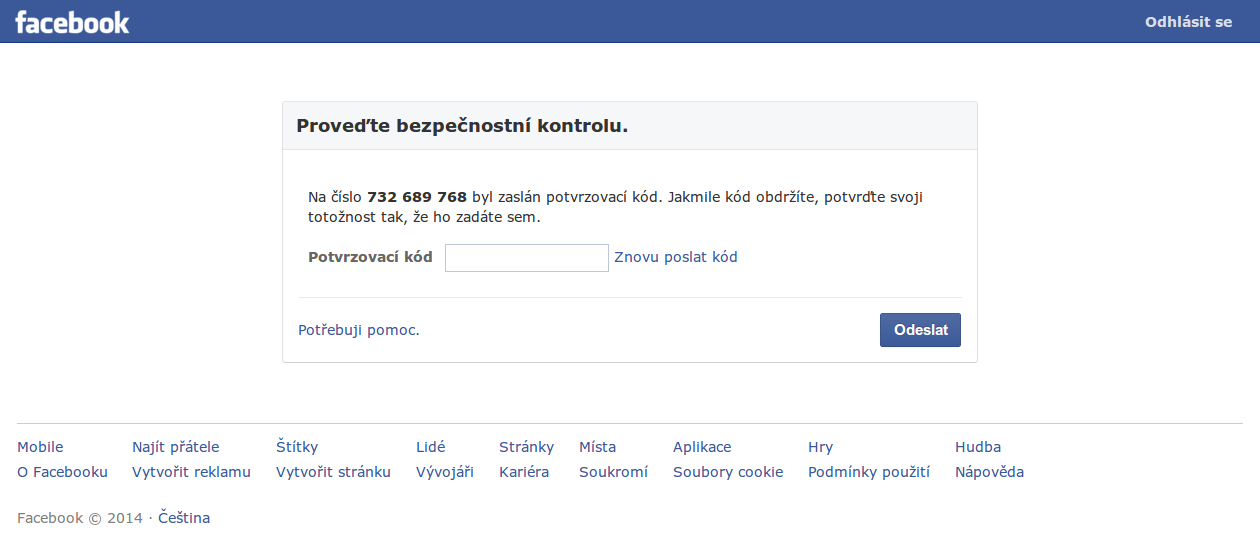Submit with the Odeslat button
This screenshot has width=1260, height=535.
(920, 330)
